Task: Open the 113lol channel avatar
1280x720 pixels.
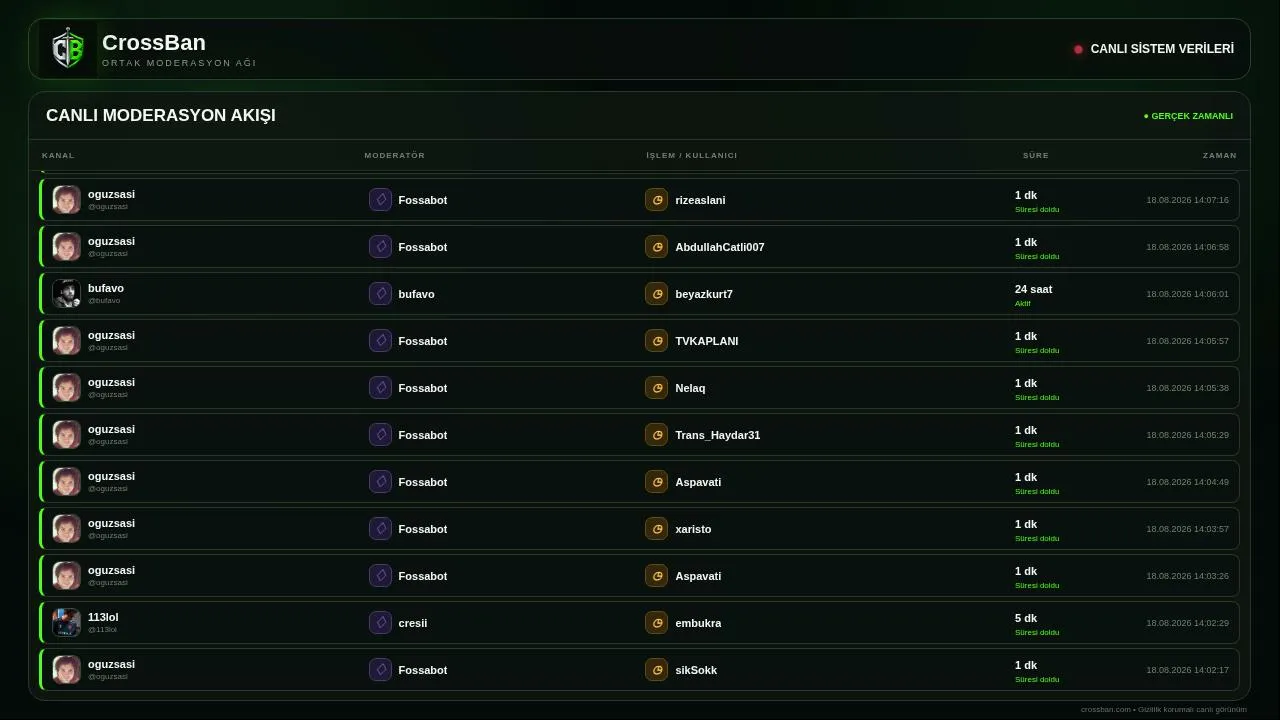Action: pyautogui.click(x=66, y=622)
